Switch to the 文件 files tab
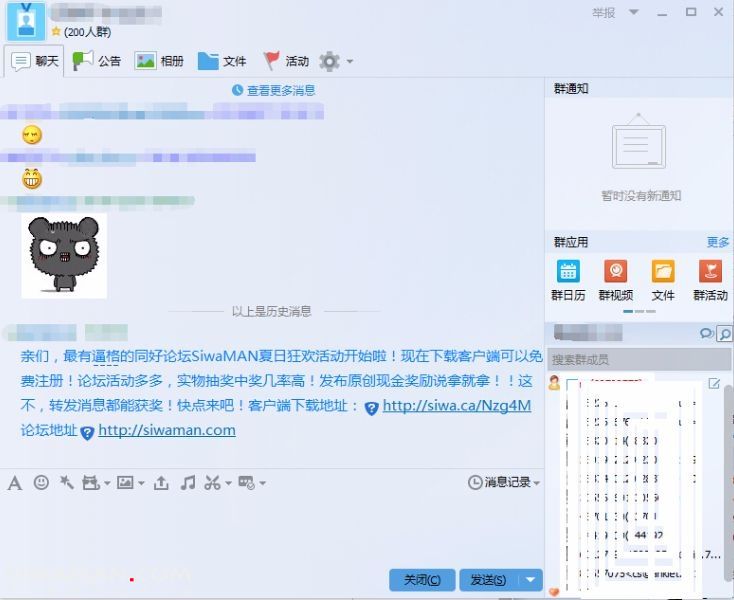The width and height of the screenshot is (734, 600). pyautogui.click(x=223, y=61)
